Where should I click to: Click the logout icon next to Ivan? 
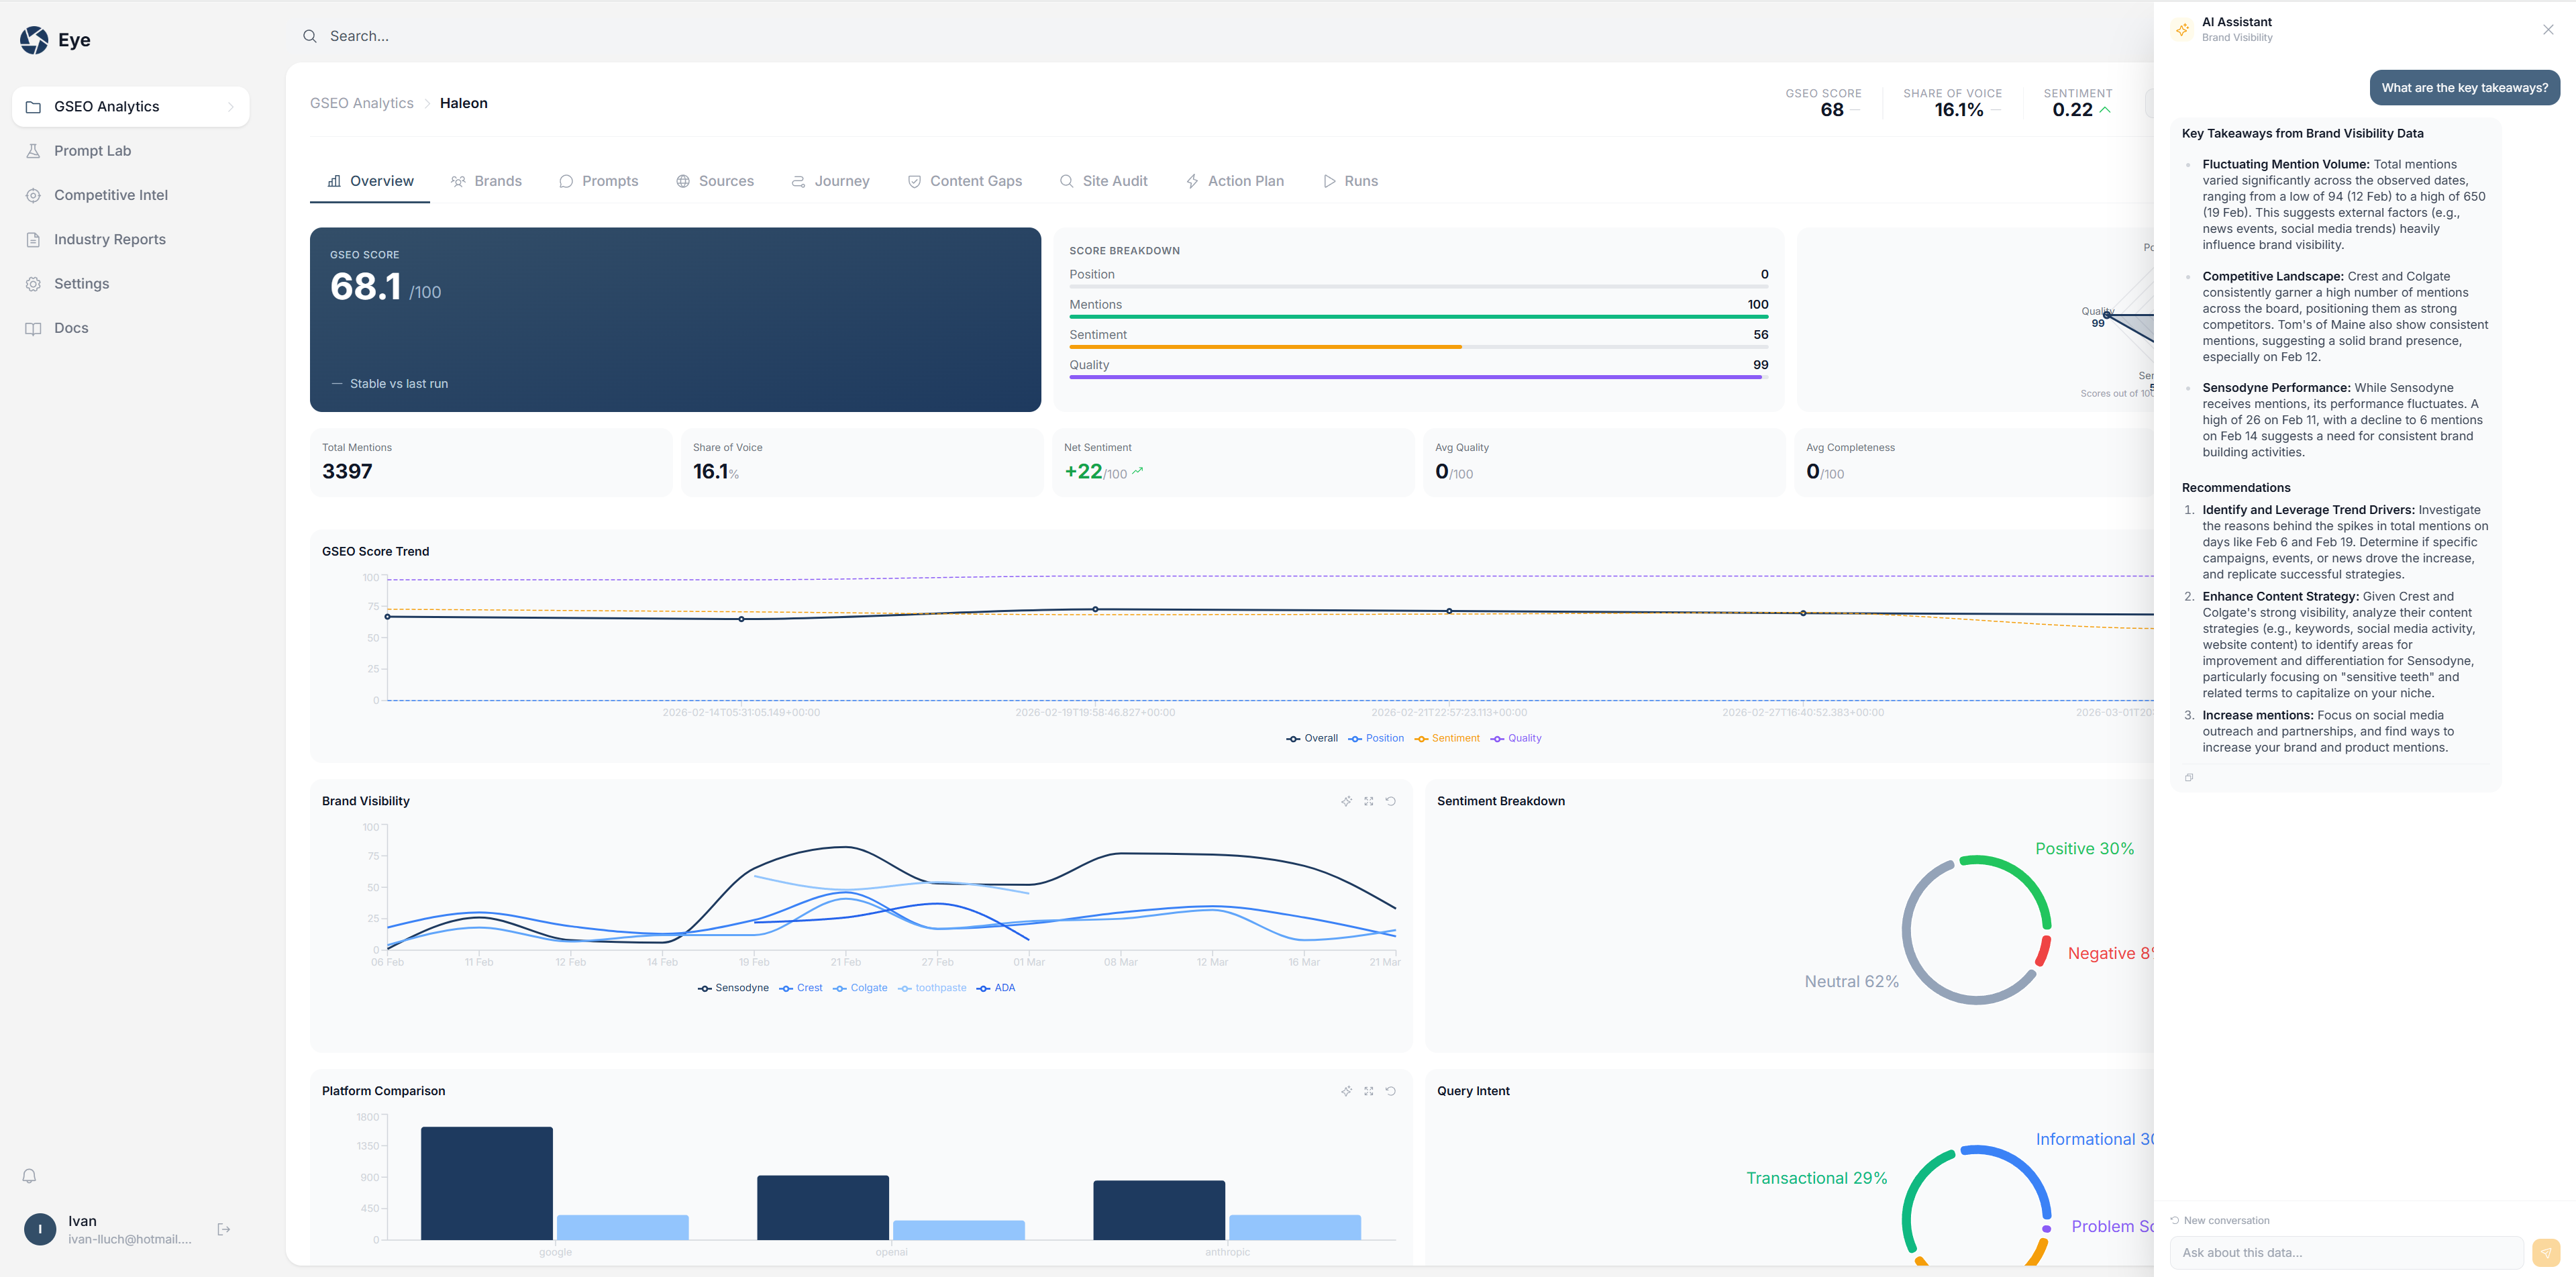click(x=224, y=1229)
